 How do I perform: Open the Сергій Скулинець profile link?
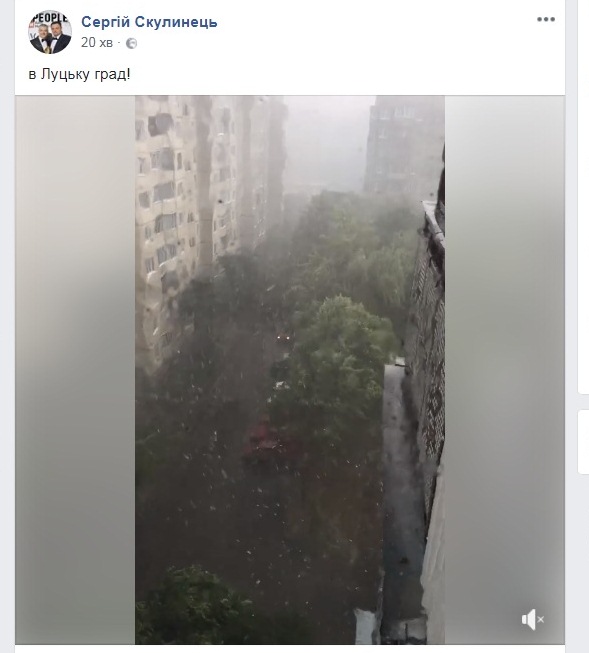(x=149, y=22)
